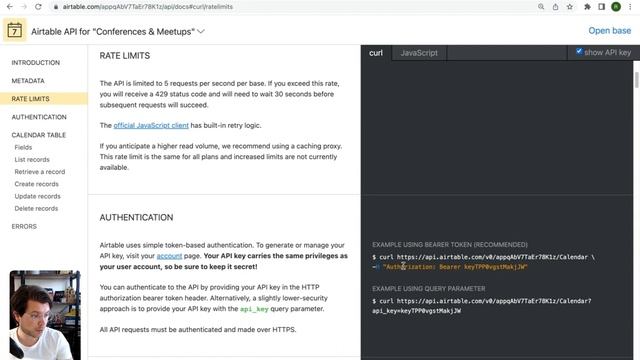This screenshot has height=360, width=640.
Task: Open the browser zoom magnifier icon
Action: pyautogui.click(x=541, y=7)
